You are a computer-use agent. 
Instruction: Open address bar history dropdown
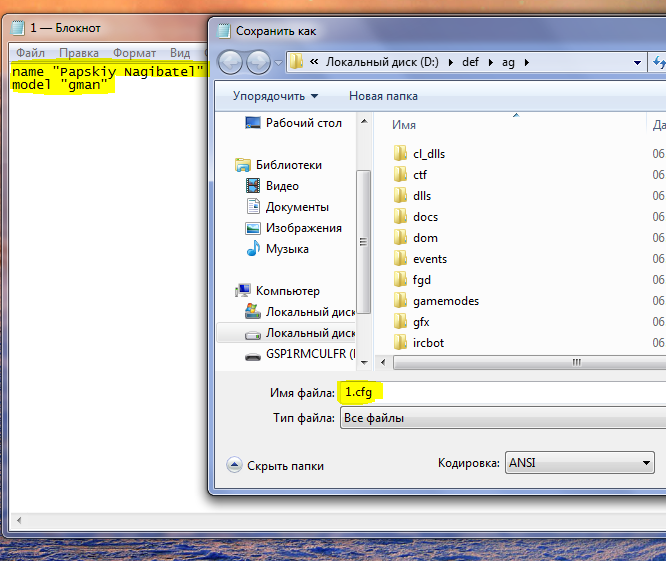(x=637, y=63)
